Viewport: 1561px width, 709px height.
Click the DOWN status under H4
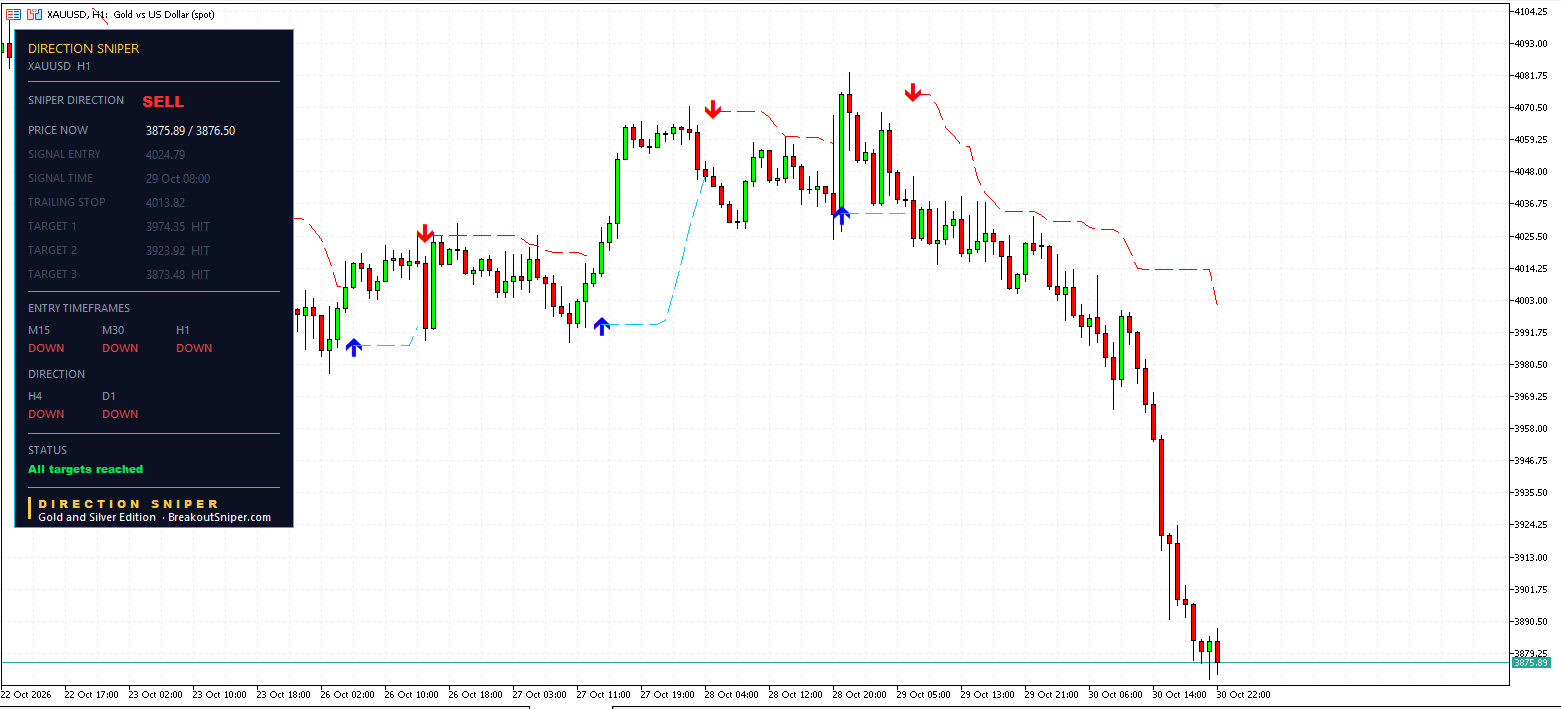click(x=46, y=414)
